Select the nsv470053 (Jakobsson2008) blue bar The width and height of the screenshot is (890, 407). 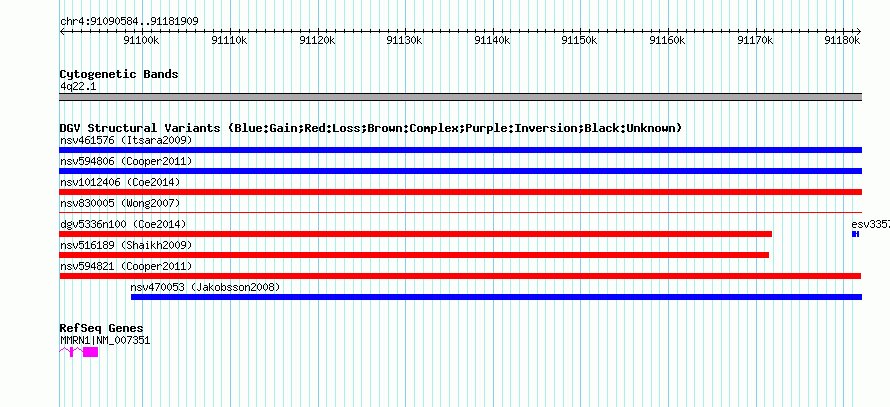[x=496, y=297]
